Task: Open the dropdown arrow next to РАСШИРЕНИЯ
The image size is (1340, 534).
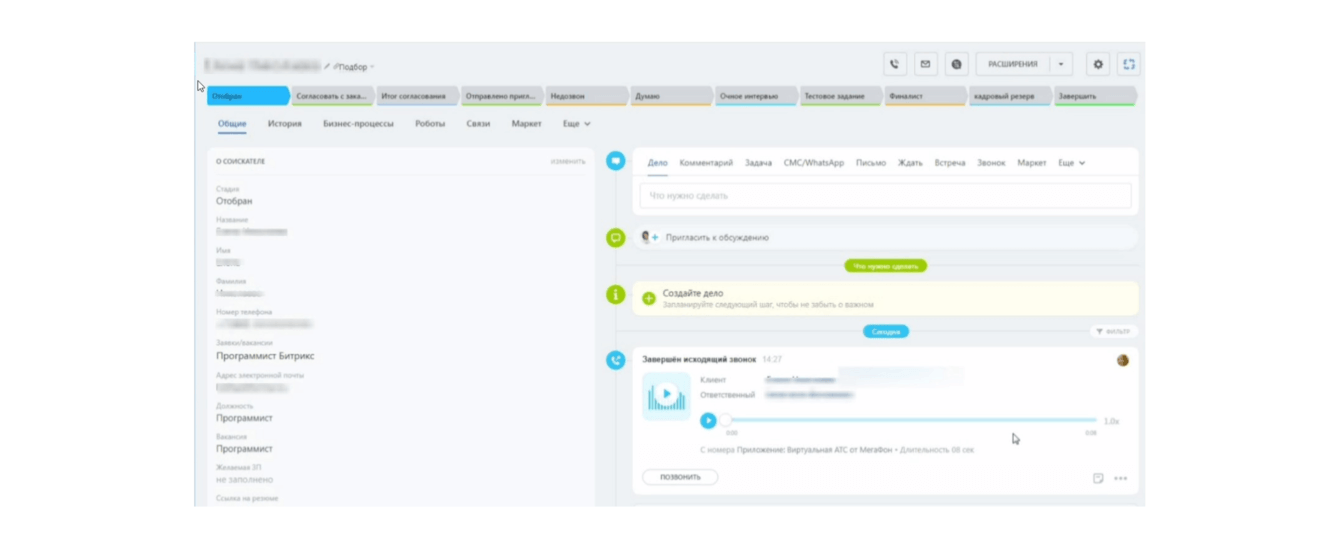Action: coord(1061,64)
